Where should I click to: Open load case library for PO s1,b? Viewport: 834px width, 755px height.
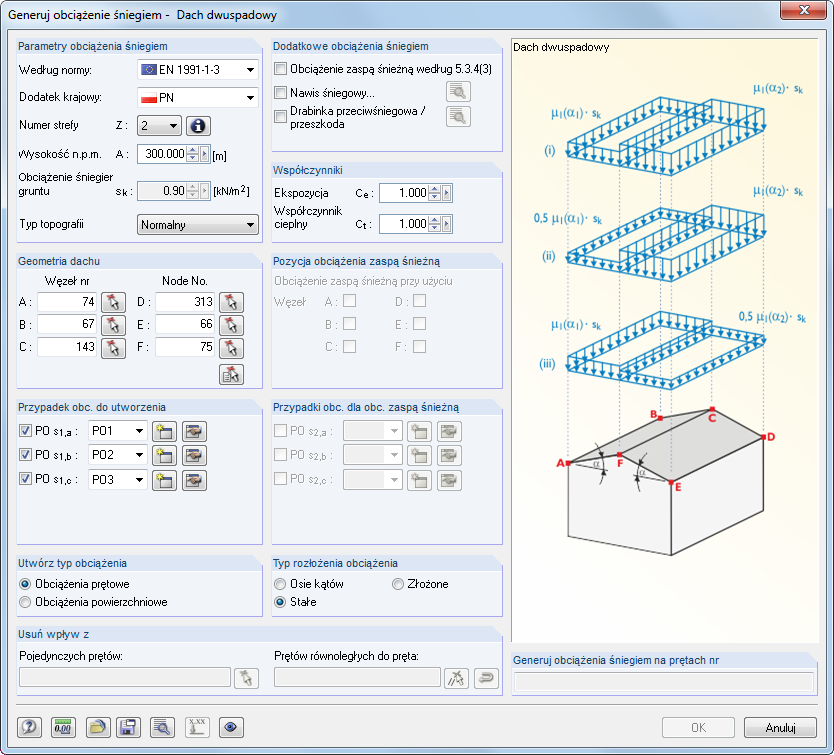coord(194,455)
